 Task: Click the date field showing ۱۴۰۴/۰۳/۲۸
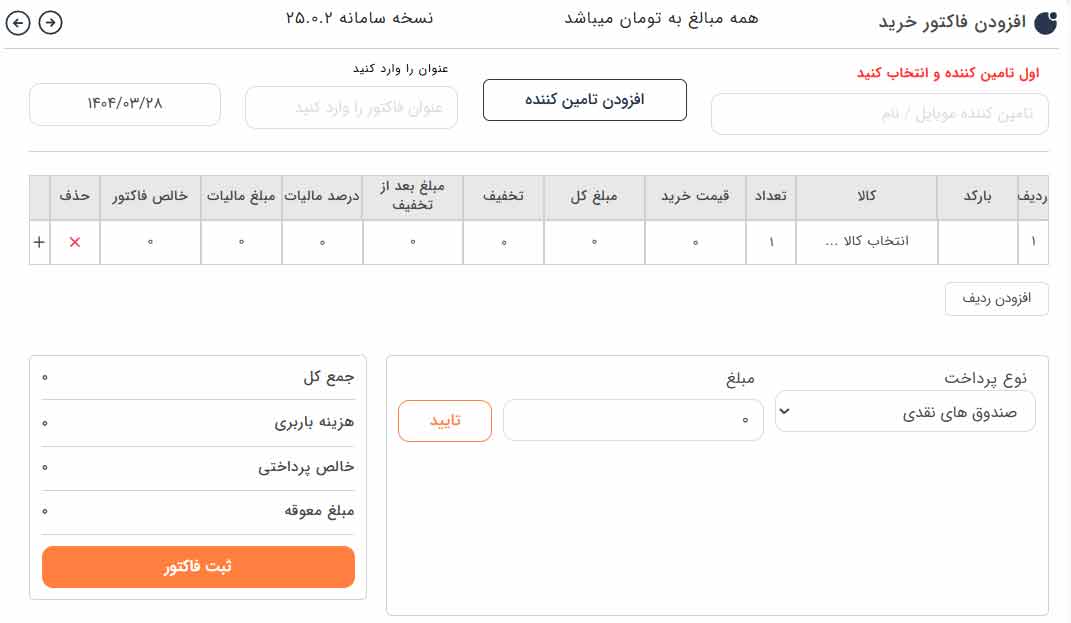(124, 104)
